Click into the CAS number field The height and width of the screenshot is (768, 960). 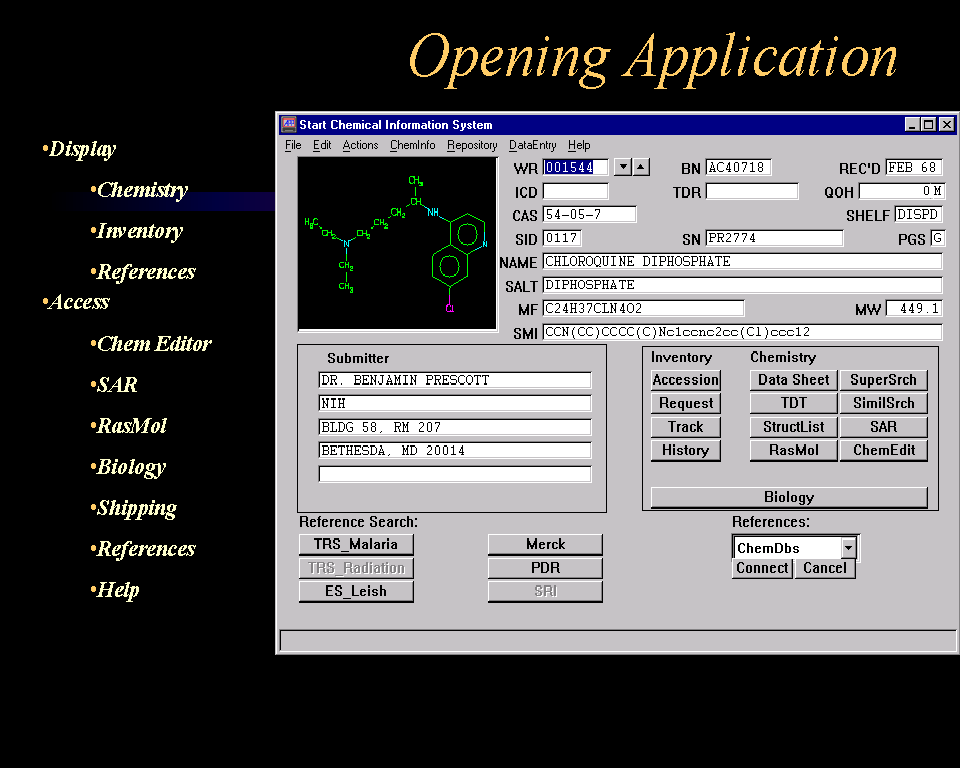tap(589, 215)
